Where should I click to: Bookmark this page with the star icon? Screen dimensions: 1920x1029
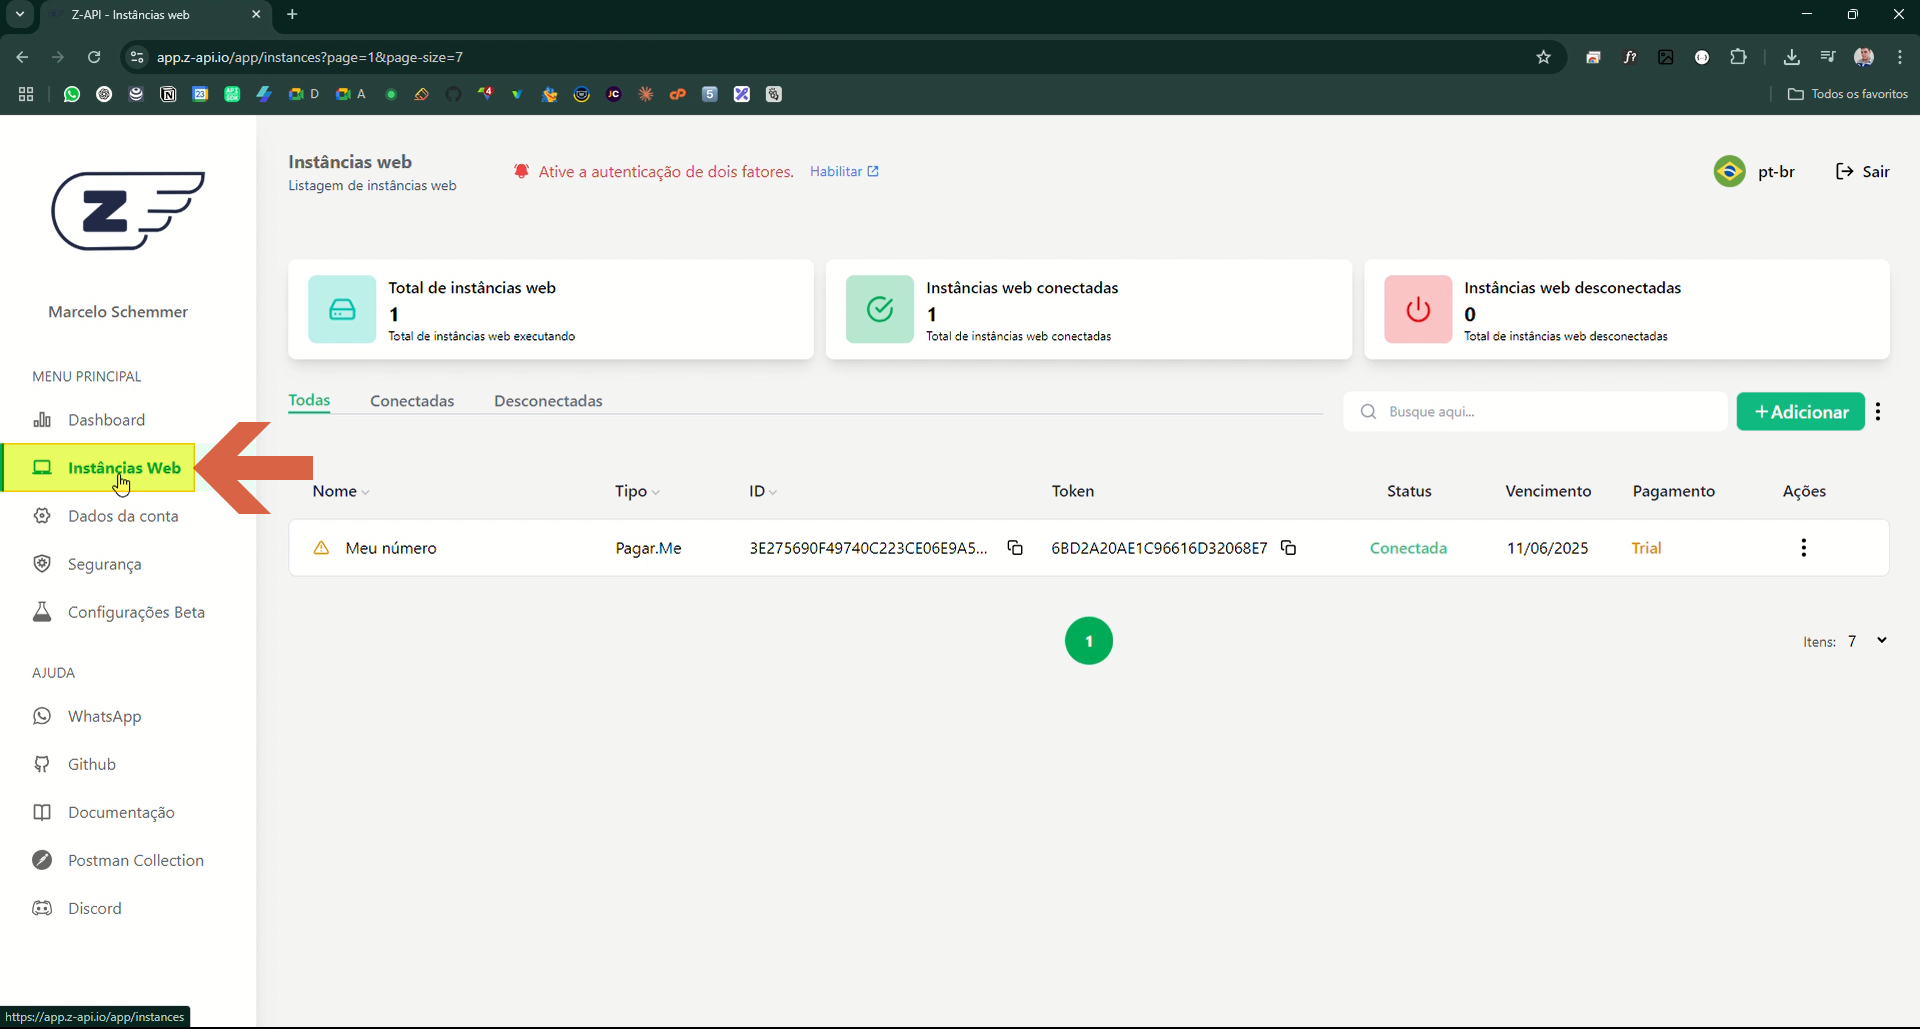coord(1543,57)
